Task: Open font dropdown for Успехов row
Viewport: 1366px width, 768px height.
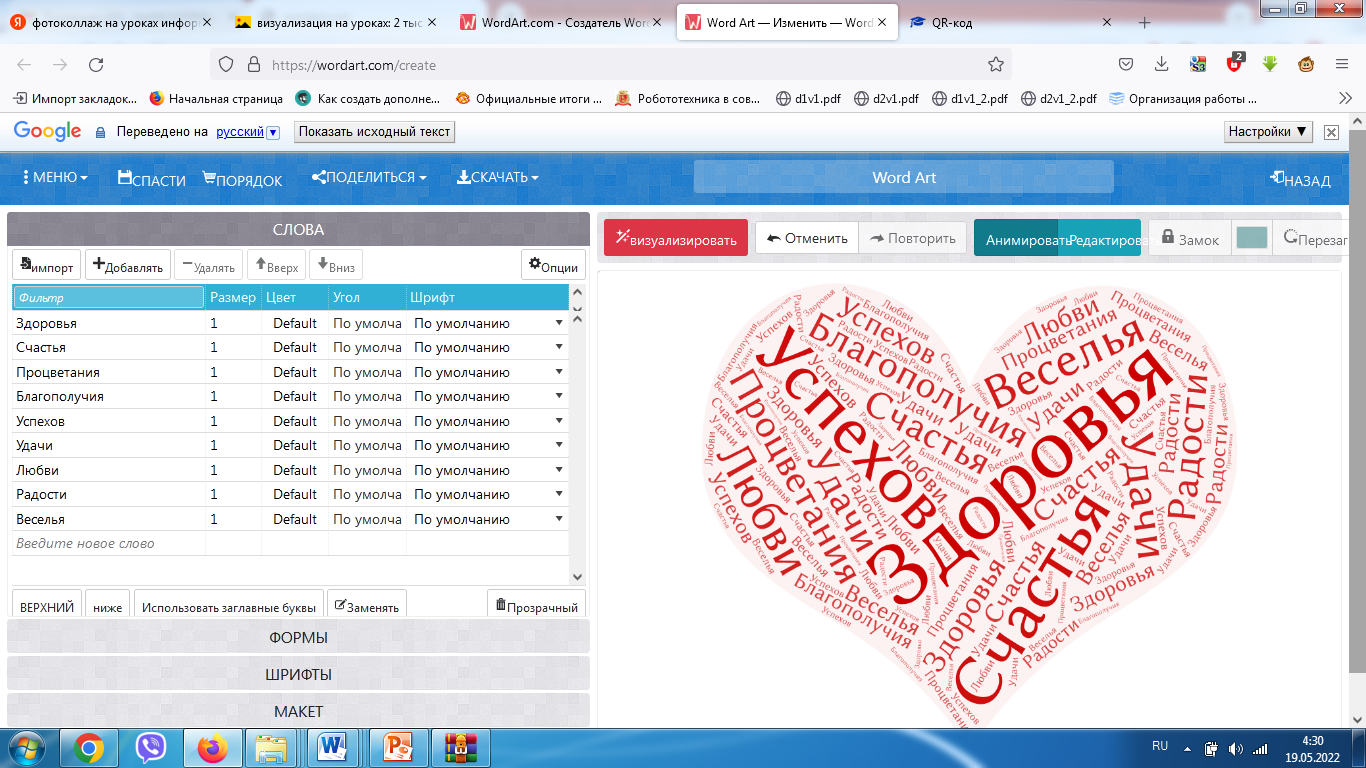Action: tap(559, 421)
